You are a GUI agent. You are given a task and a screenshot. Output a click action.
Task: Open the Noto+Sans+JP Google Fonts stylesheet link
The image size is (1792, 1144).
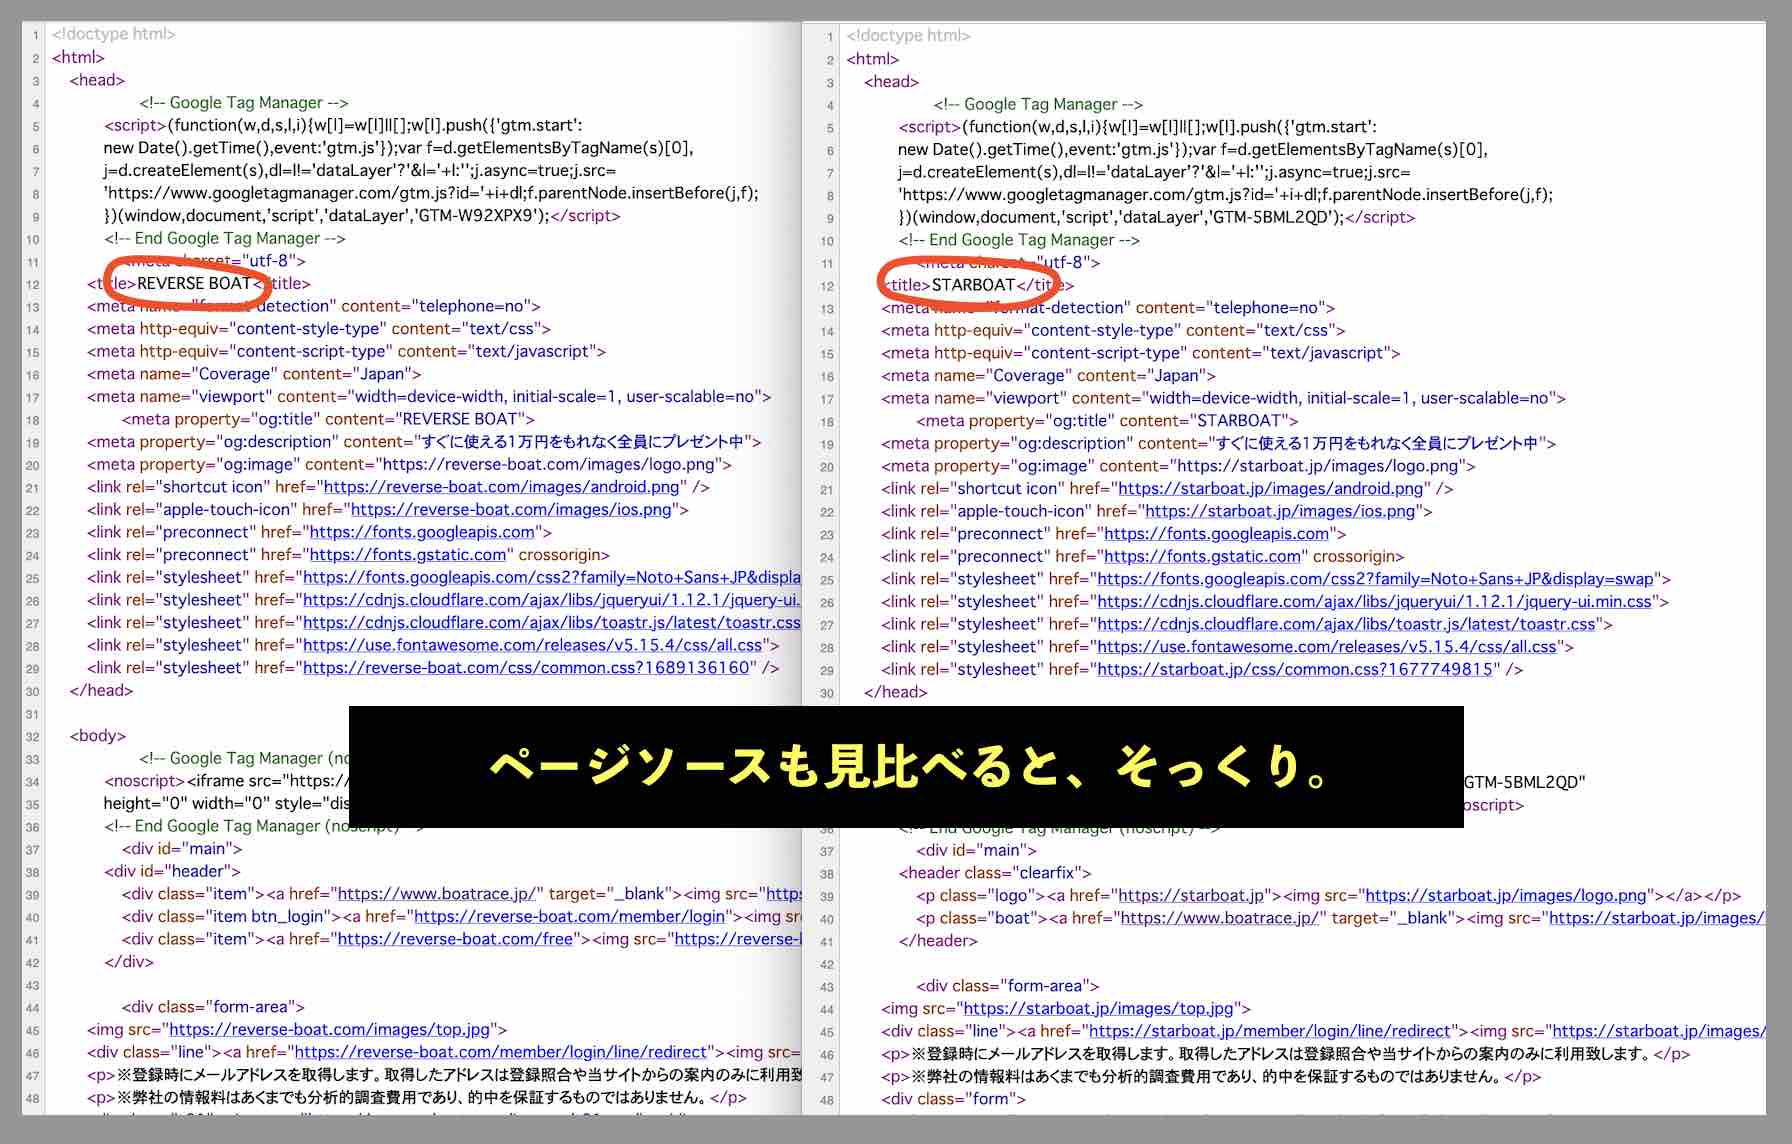[x=548, y=578]
